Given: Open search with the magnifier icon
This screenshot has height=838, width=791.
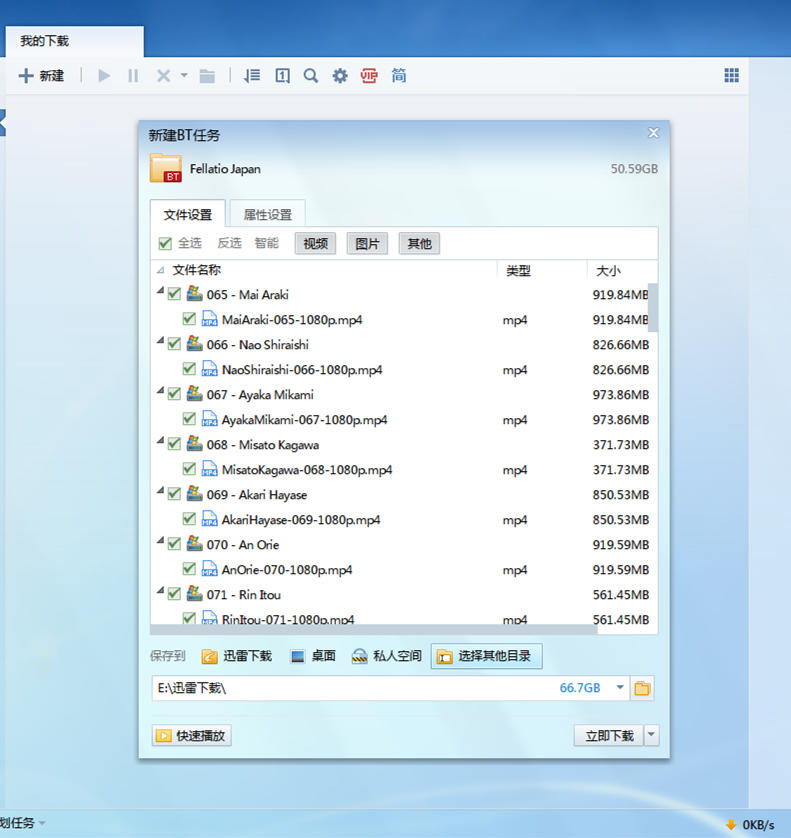Looking at the screenshot, I should [311, 76].
